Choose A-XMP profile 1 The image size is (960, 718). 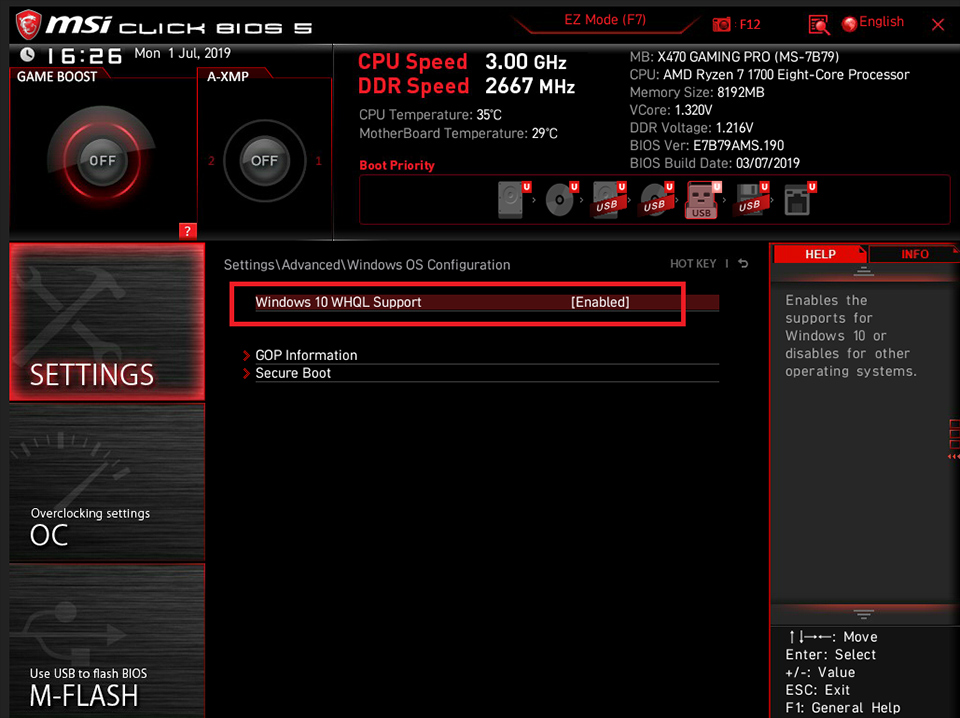coord(318,161)
